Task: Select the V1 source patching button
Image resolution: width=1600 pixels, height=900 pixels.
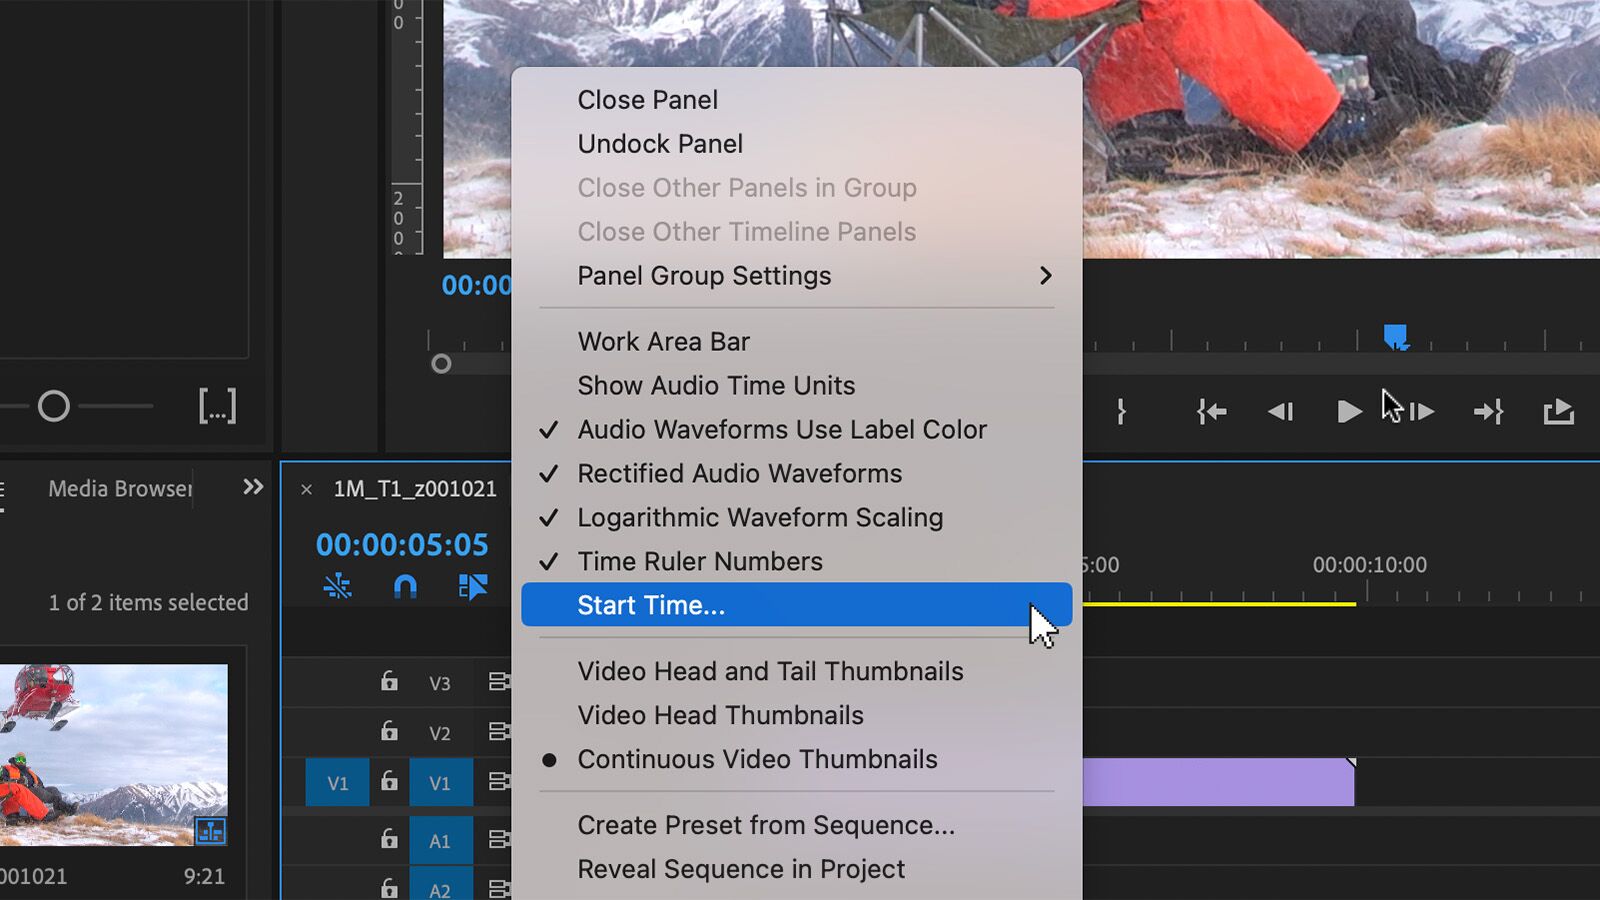Action: click(x=337, y=782)
